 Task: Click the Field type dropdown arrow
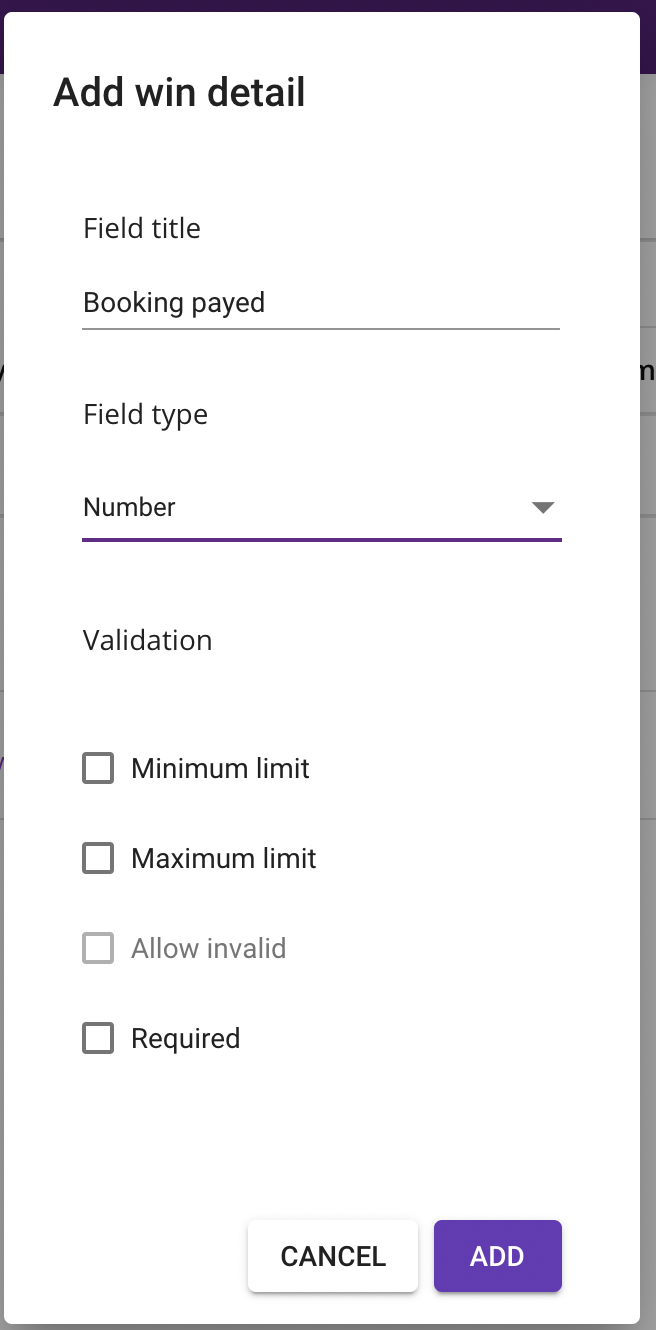point(543,508)
